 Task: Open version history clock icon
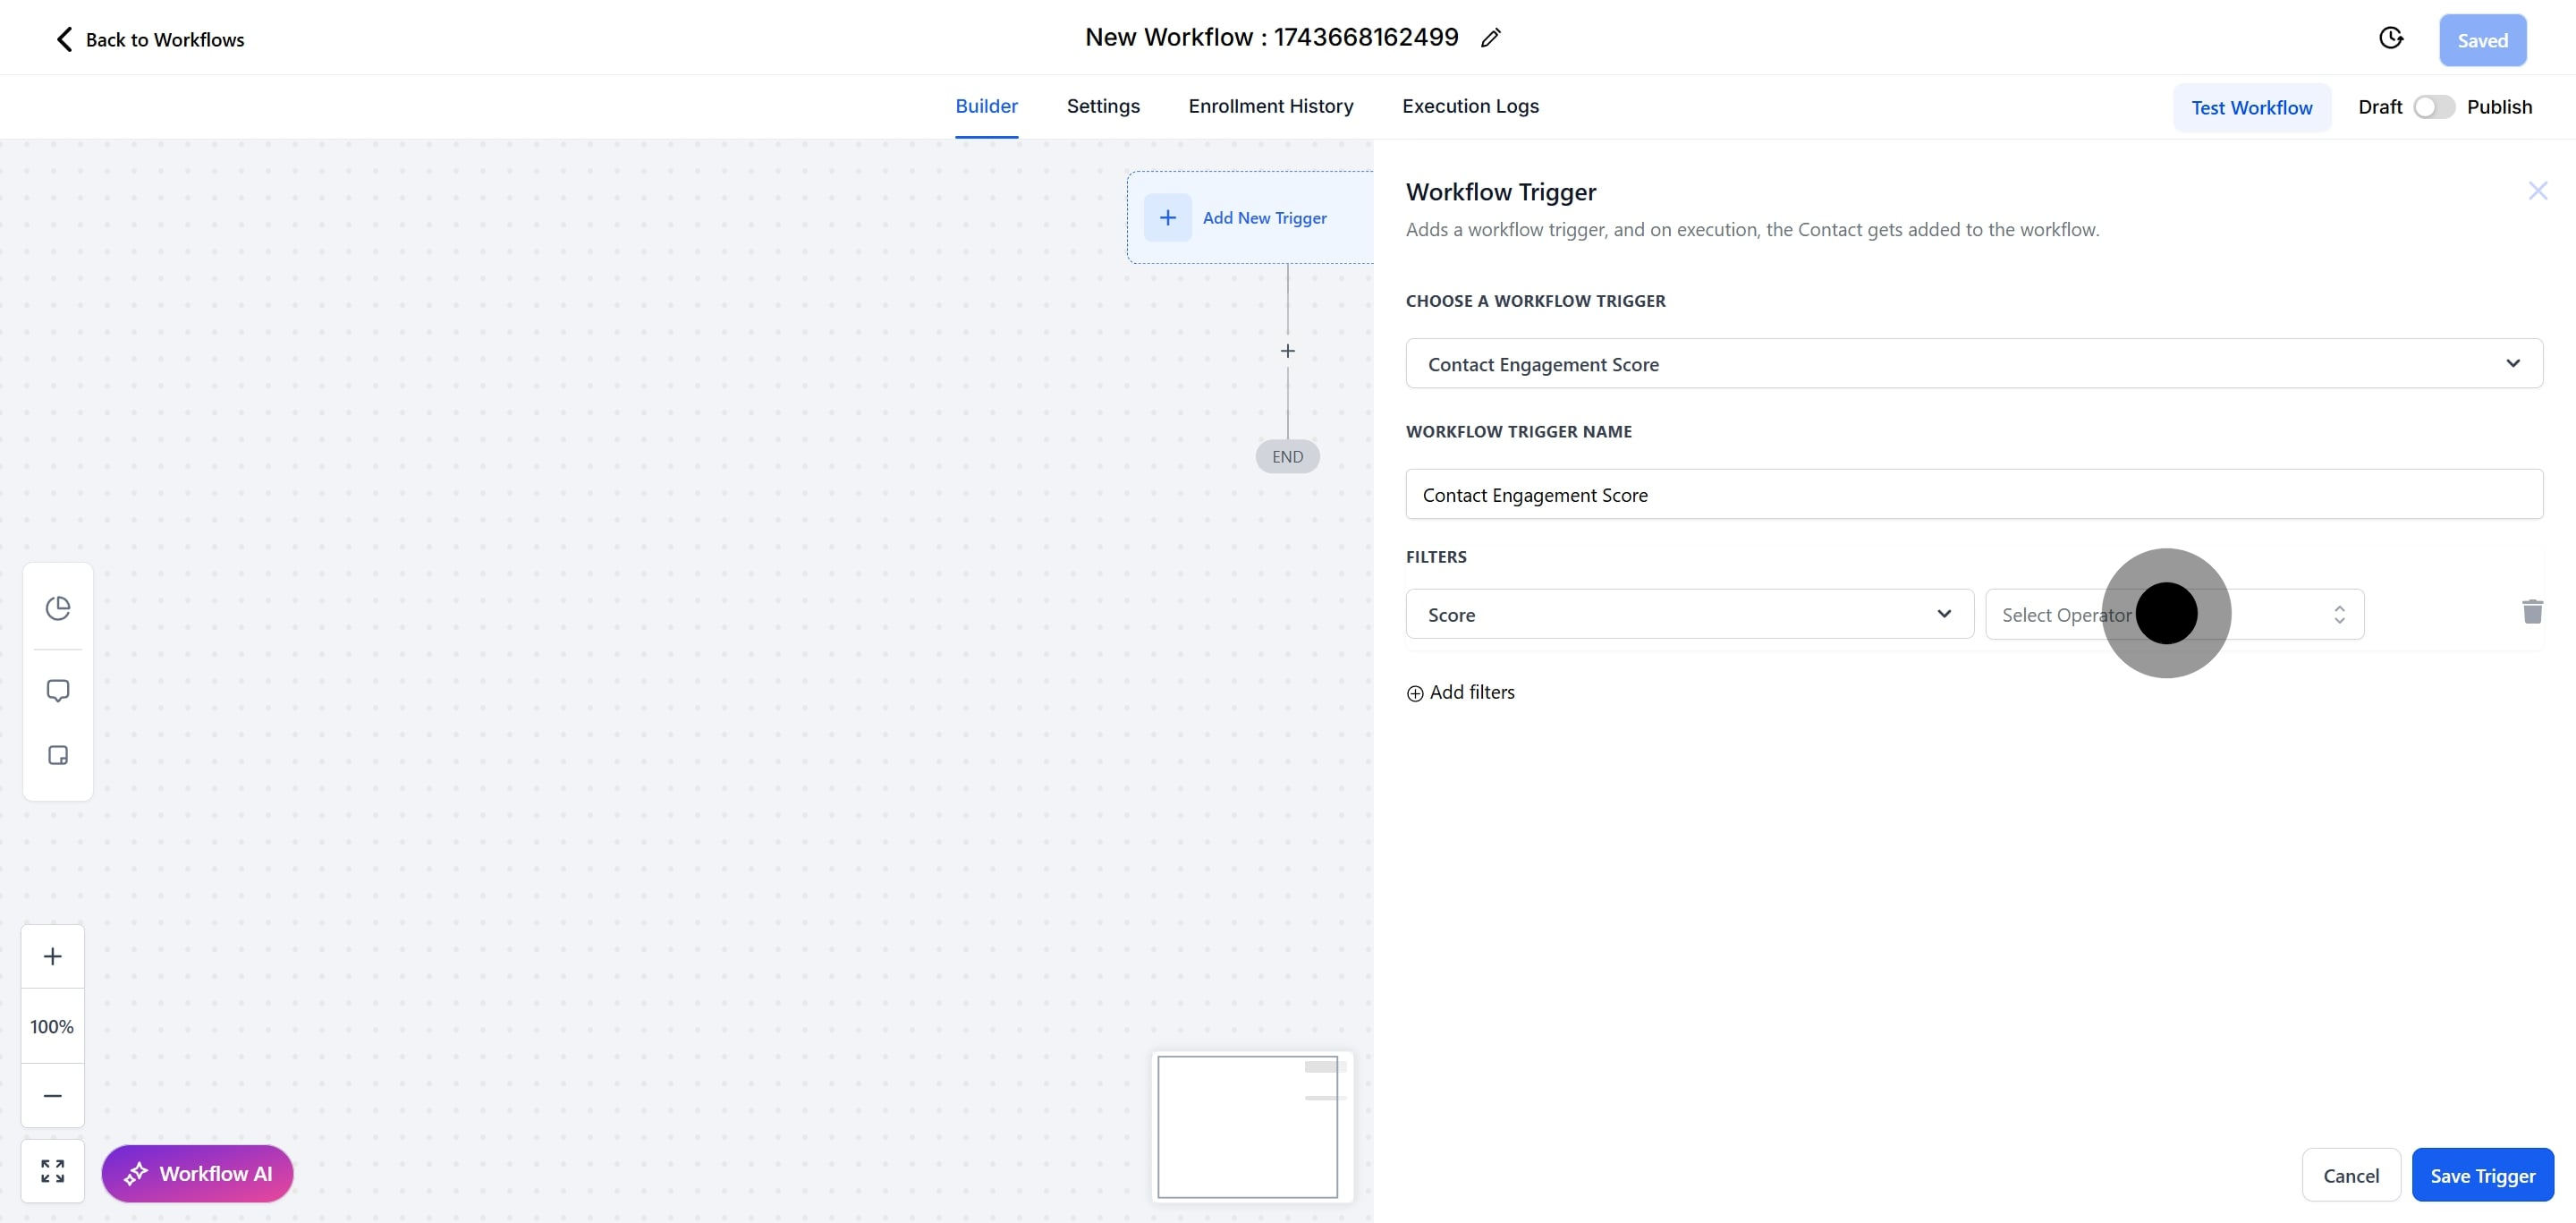coord(2390,38)
